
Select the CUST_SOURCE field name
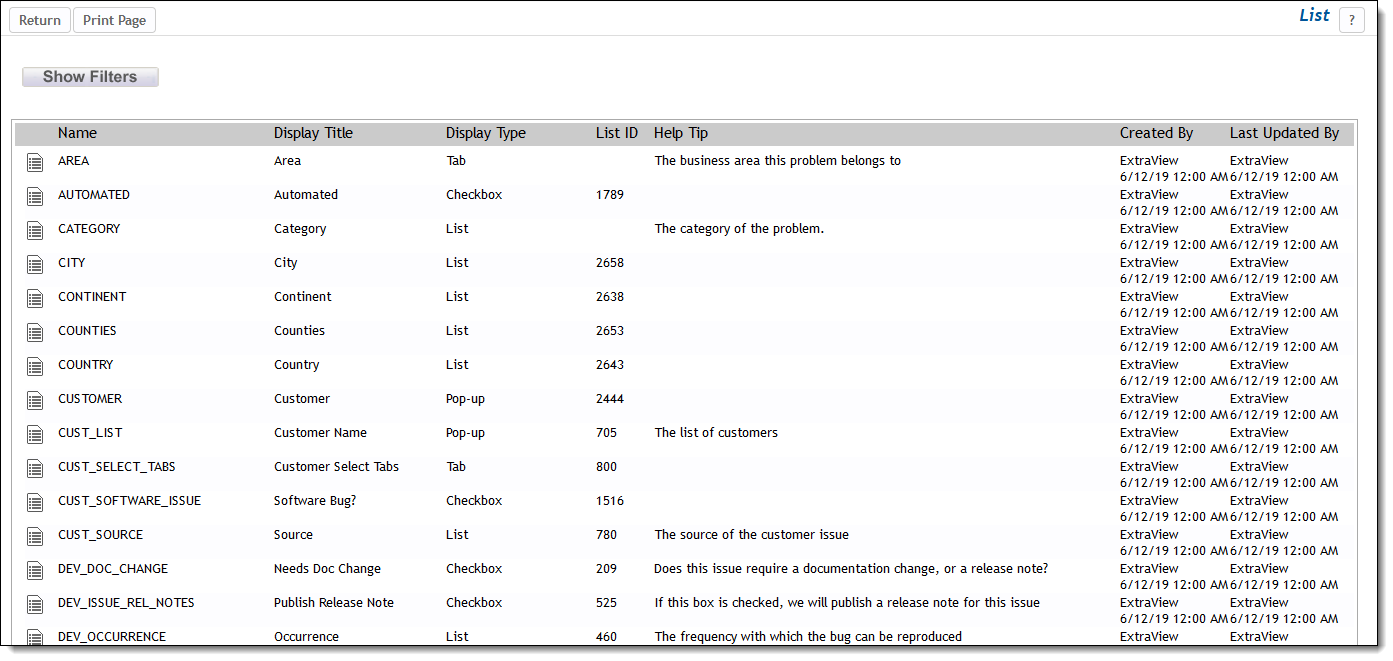(101, 534)
